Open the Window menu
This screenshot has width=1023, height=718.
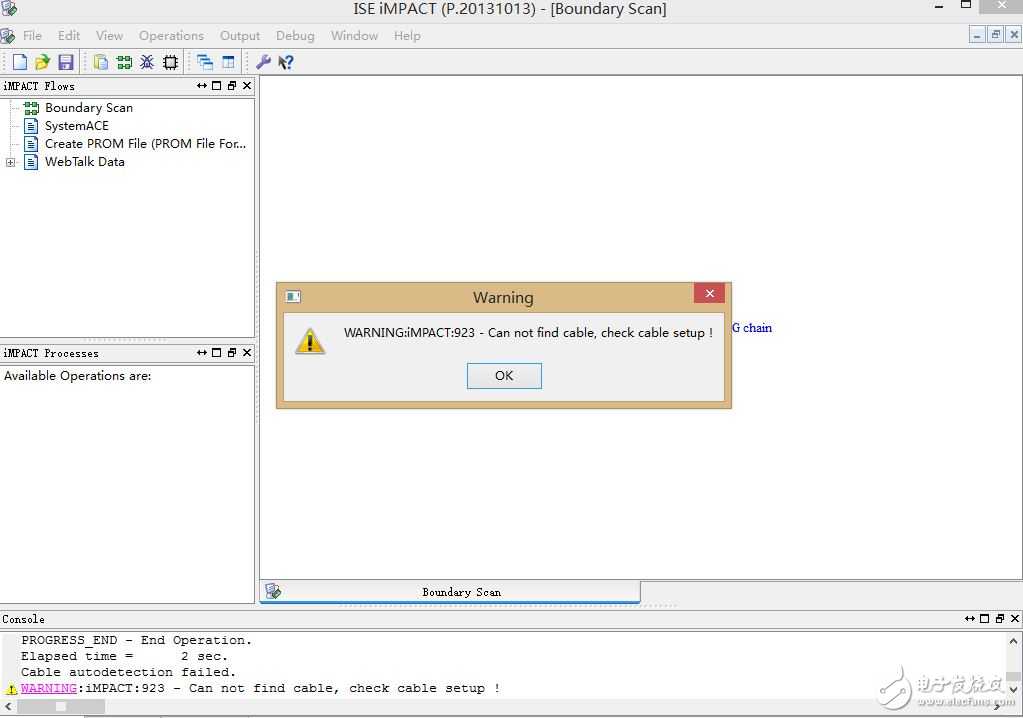pyautogui.click(x=354, y=36)
